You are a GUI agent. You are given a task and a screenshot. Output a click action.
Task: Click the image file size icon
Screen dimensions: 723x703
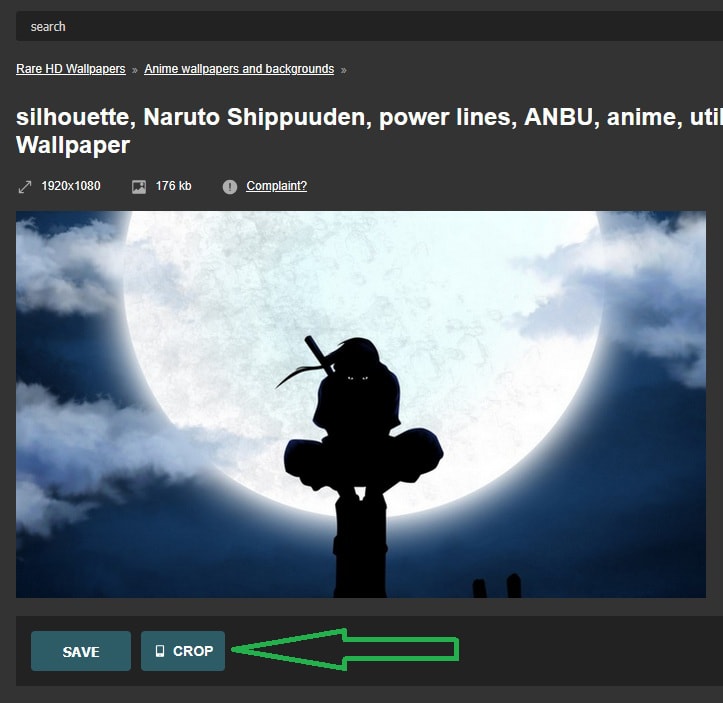[139, 187]
